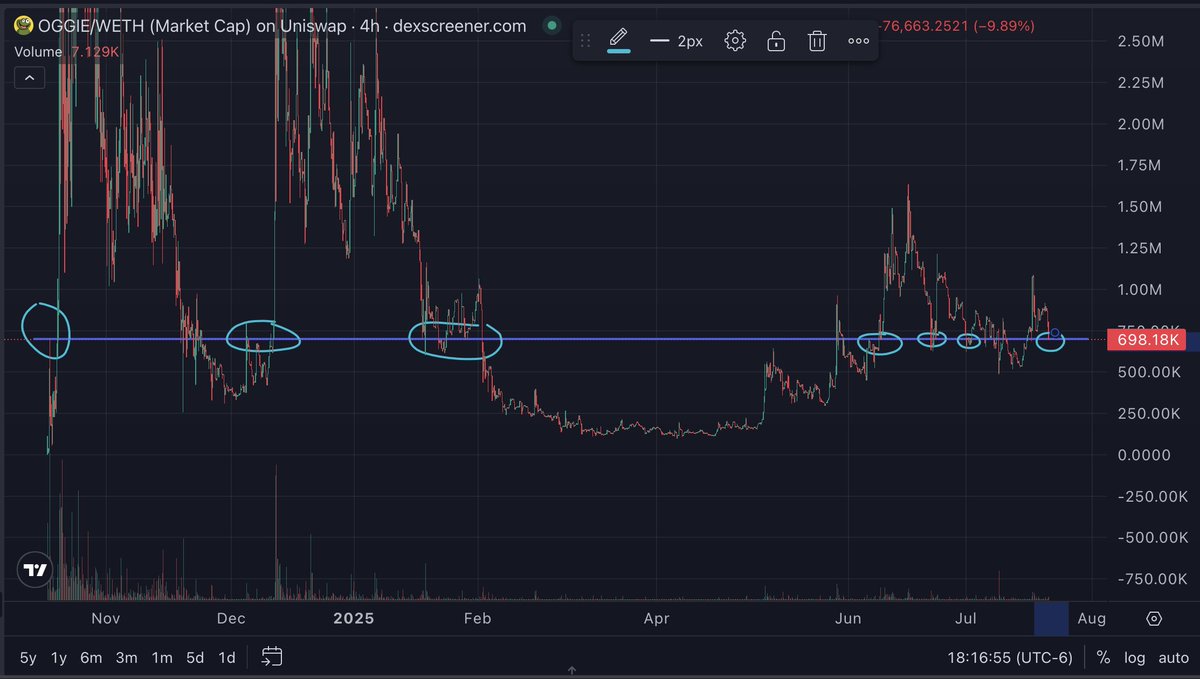
Task: Expand bottom panel handle arrow
Action: 572,671
